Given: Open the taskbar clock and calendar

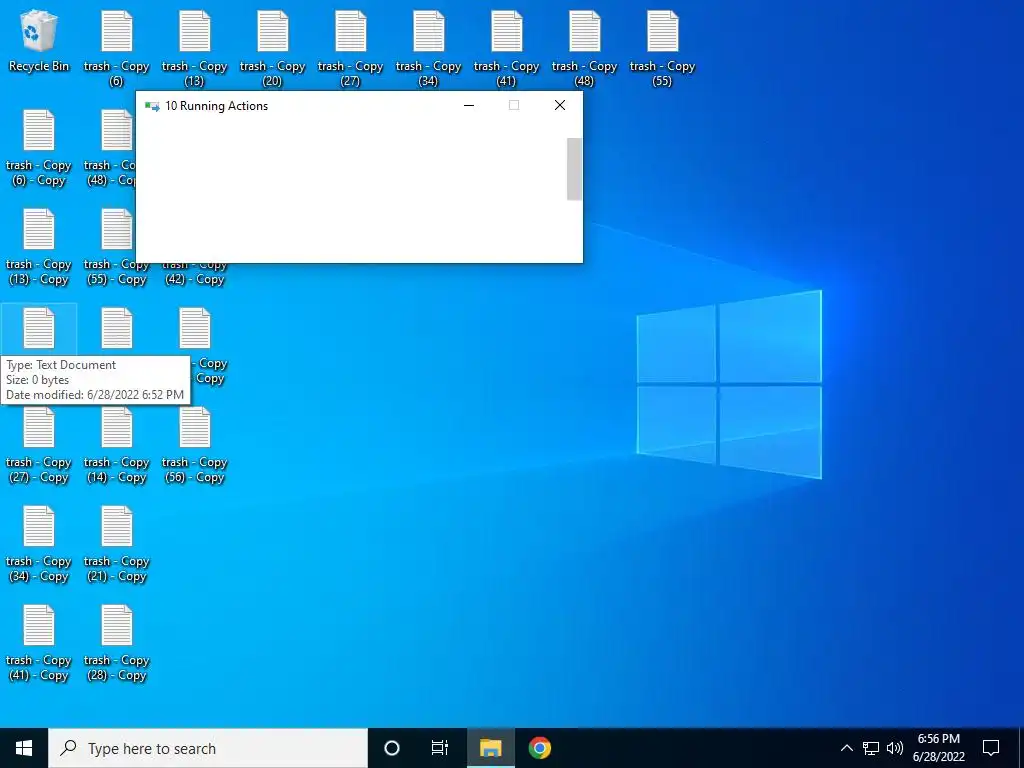Looking at the screenshot, I should 938,748.
